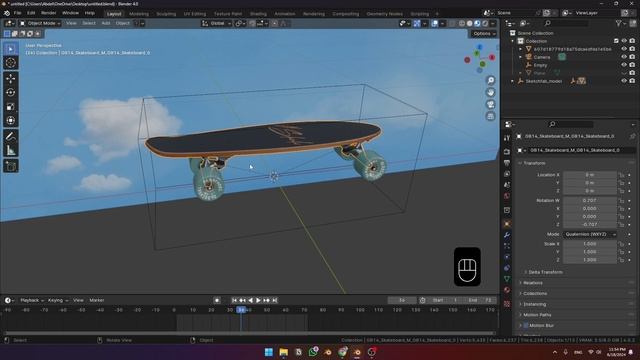Open the Render properties tab
The height and width of the screenshot is (360, 640).
[x=507, y=152]
